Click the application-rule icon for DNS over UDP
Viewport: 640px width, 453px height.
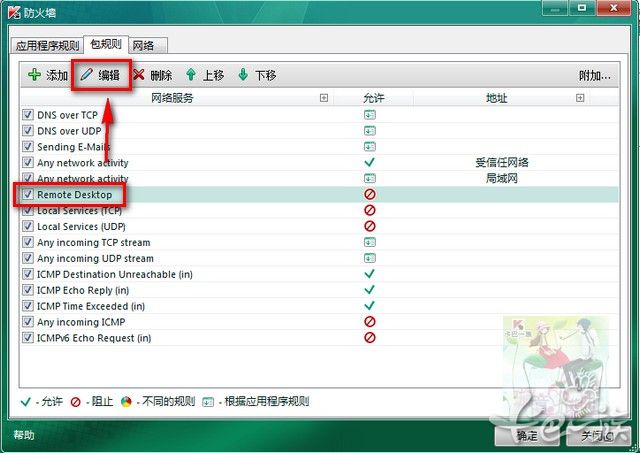(370, 131)
